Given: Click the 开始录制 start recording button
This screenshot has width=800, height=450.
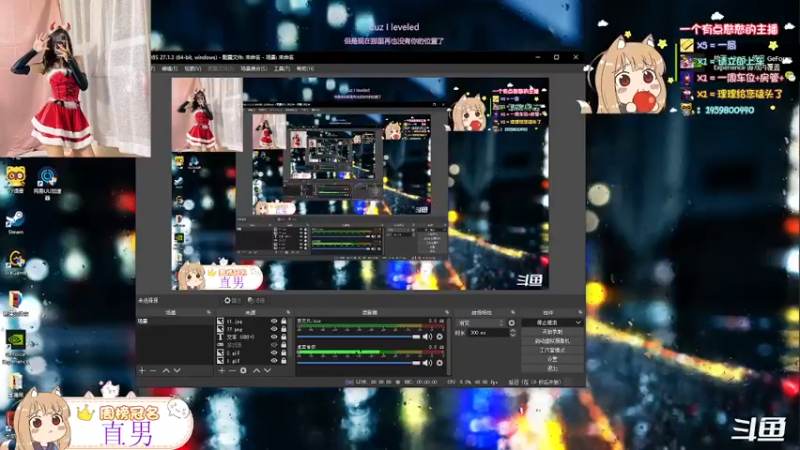Looking at the screenshot, I should [552, 332].
